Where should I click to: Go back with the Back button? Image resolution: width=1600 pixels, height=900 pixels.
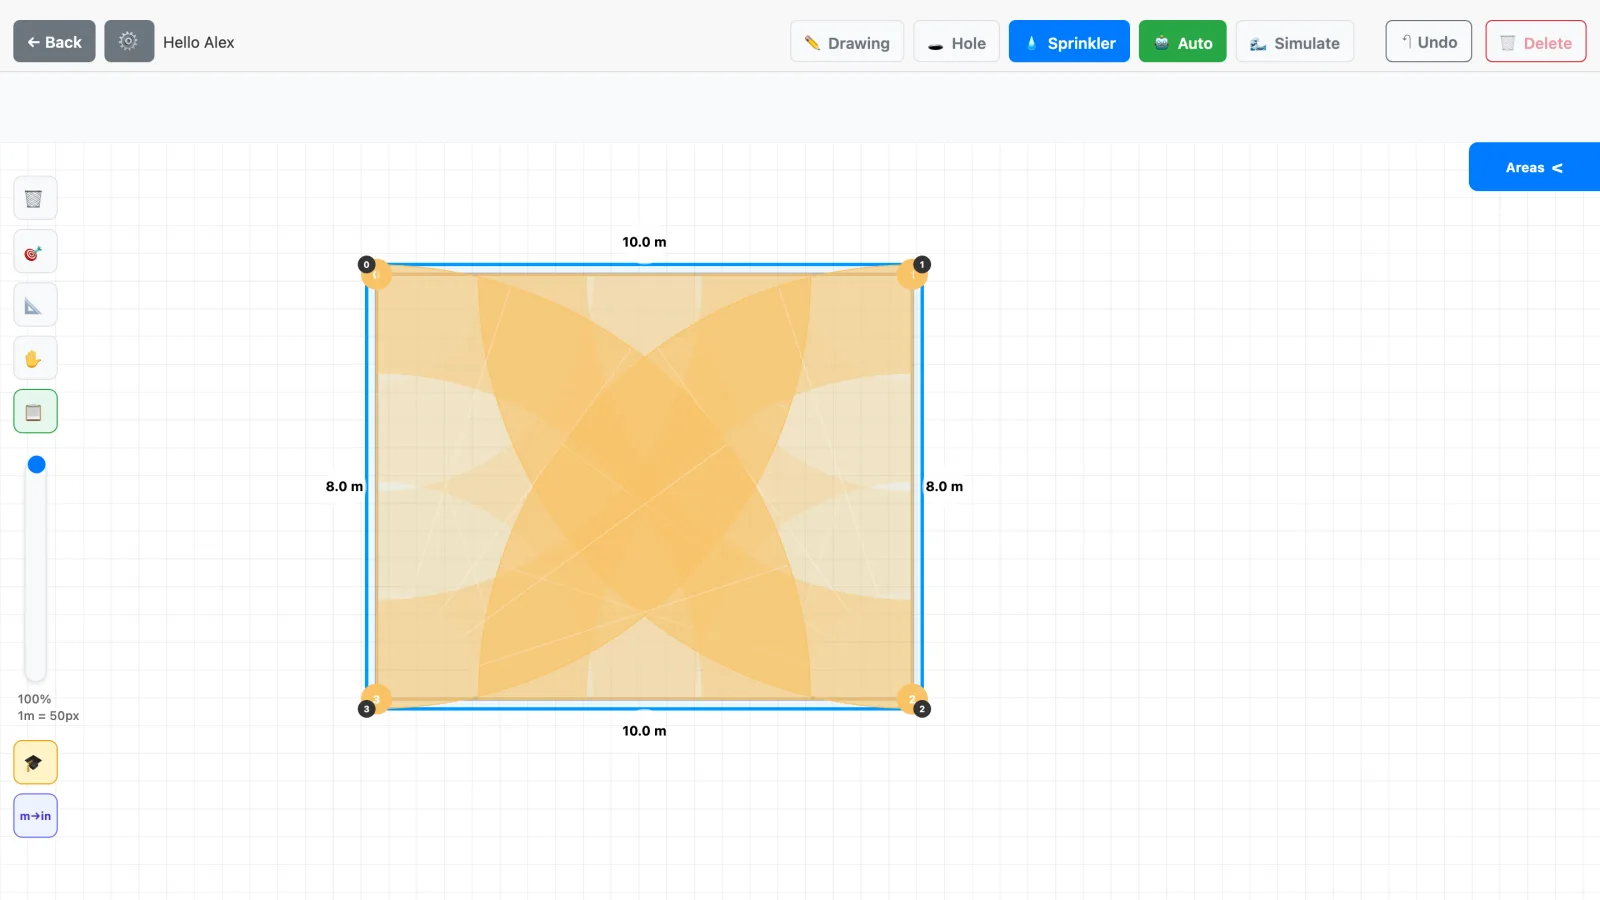click(x=54, y=41)
